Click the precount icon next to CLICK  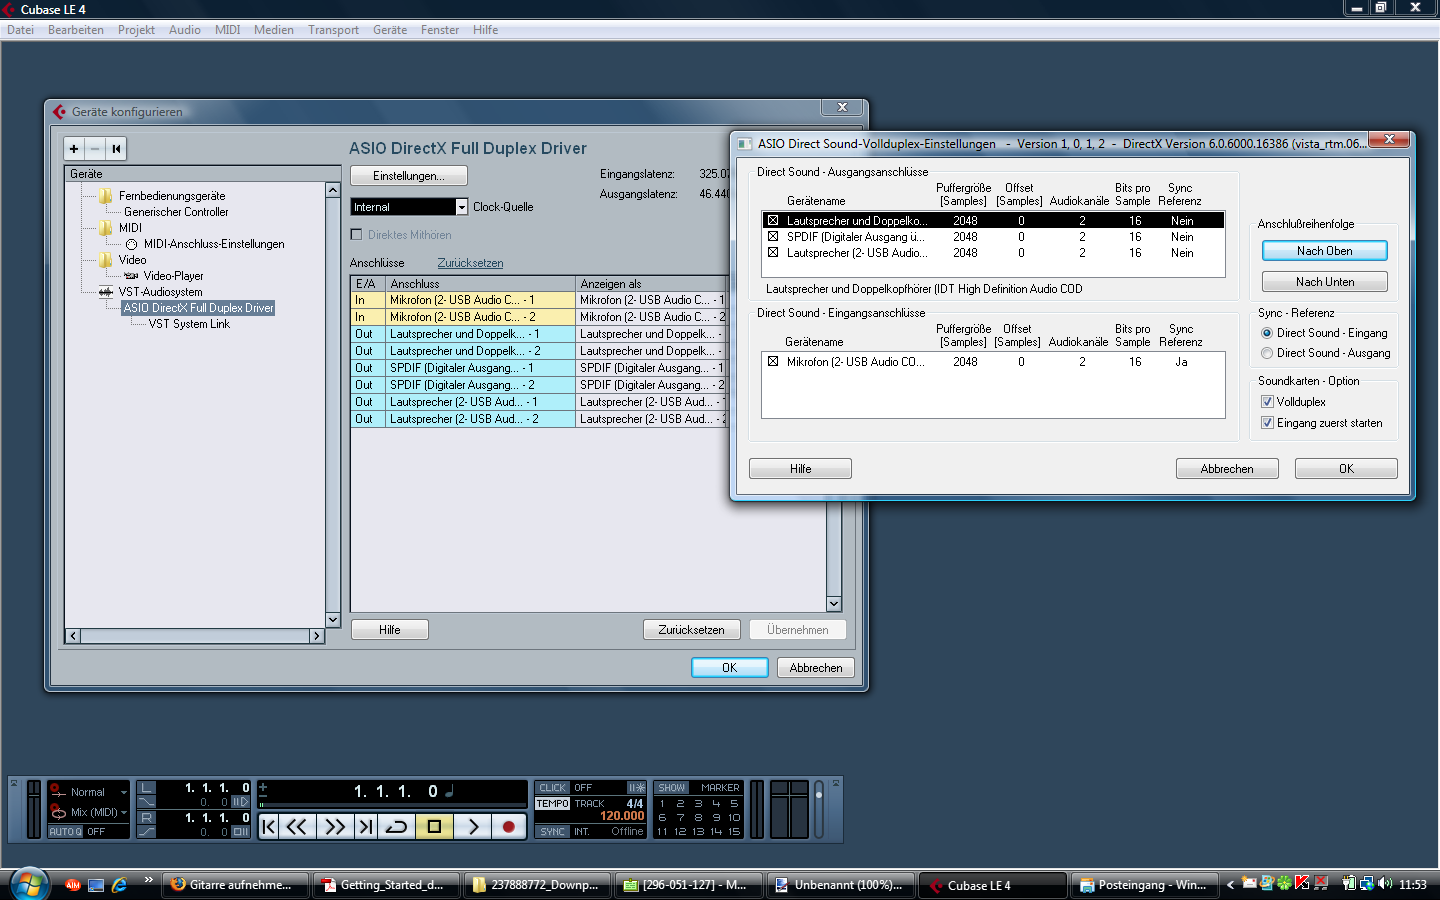636,788
